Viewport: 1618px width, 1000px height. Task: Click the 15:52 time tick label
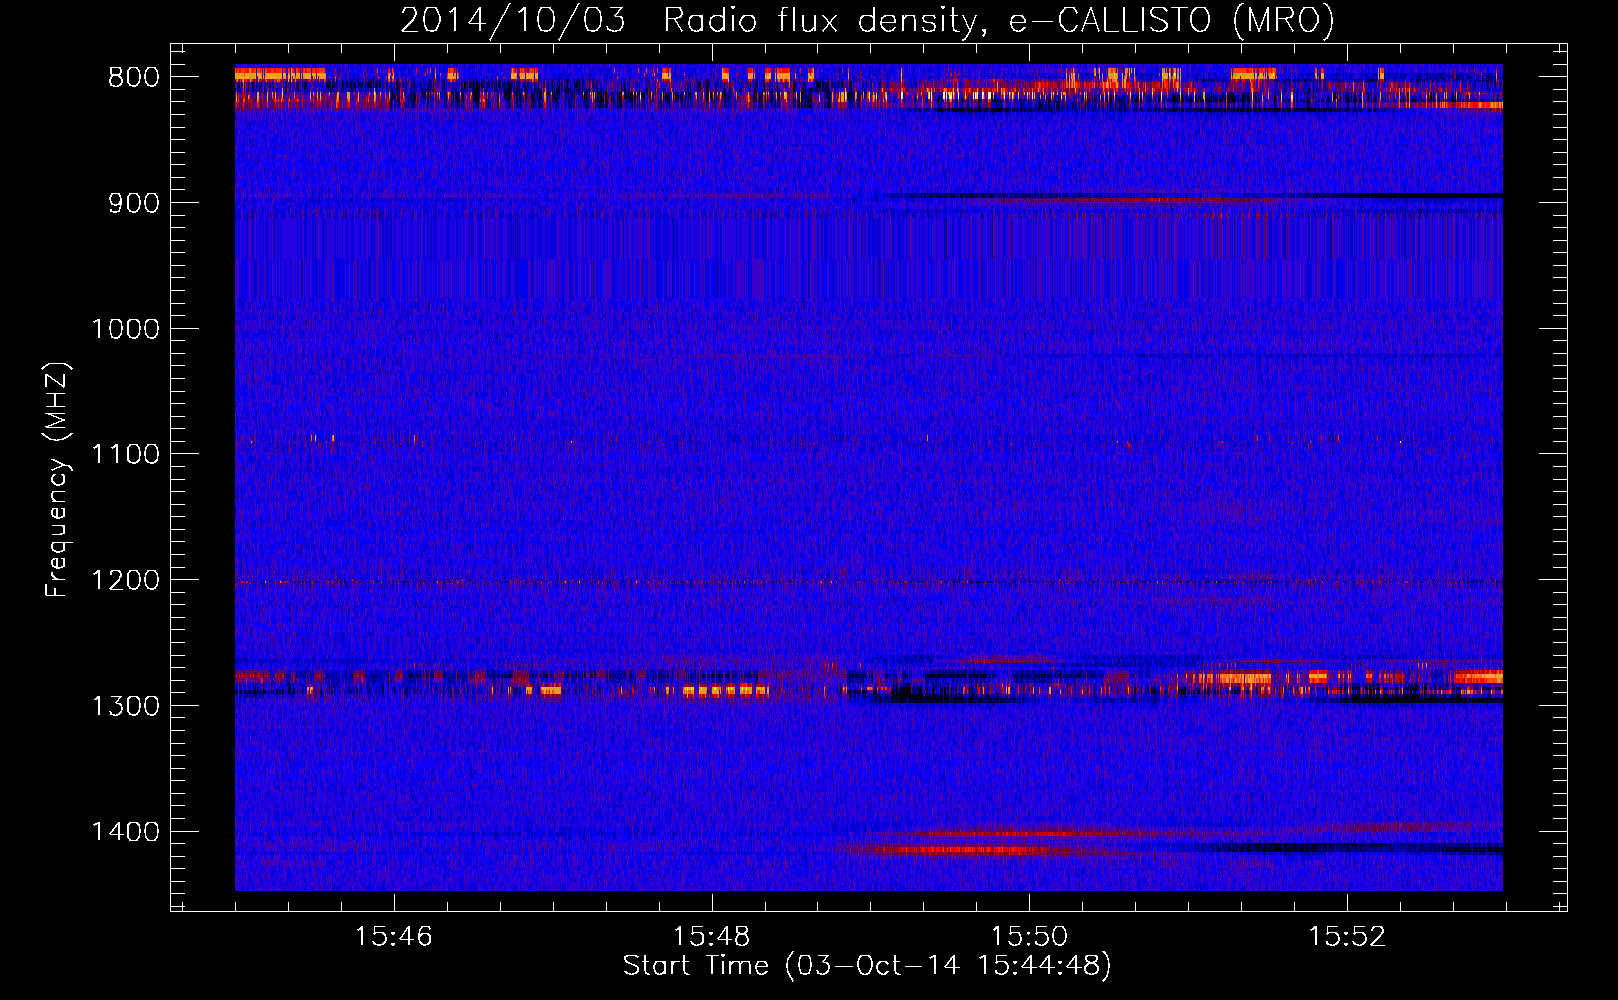1347,937
